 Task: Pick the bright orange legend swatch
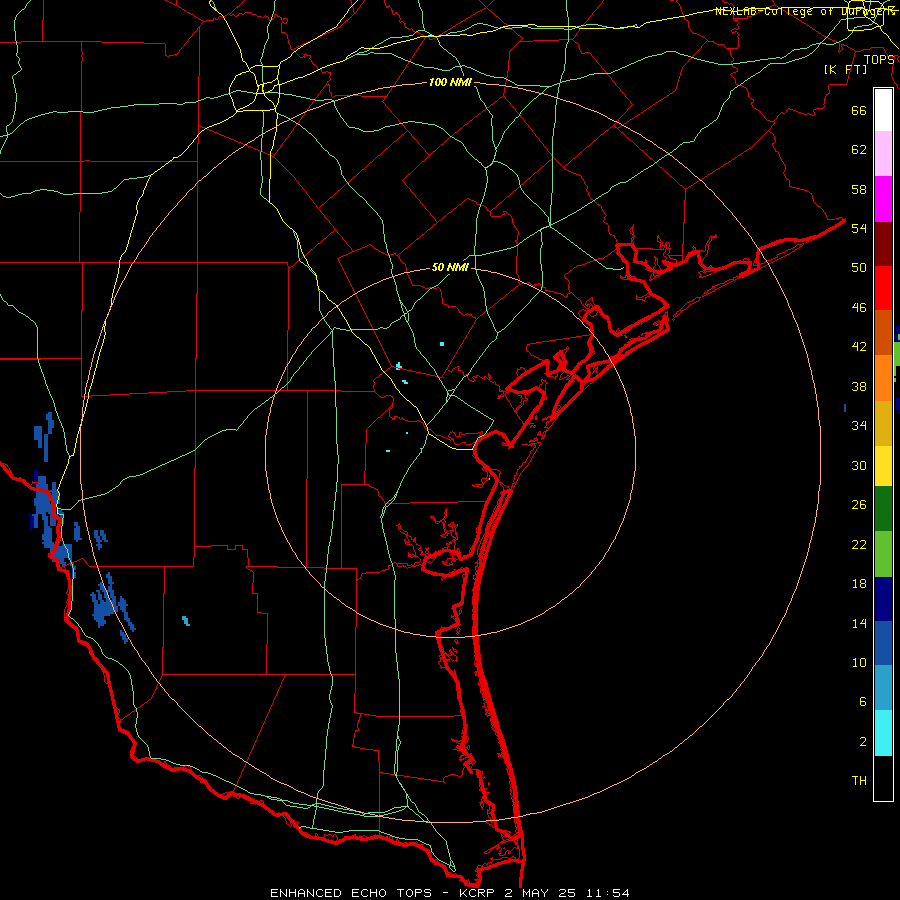(883, 378)
